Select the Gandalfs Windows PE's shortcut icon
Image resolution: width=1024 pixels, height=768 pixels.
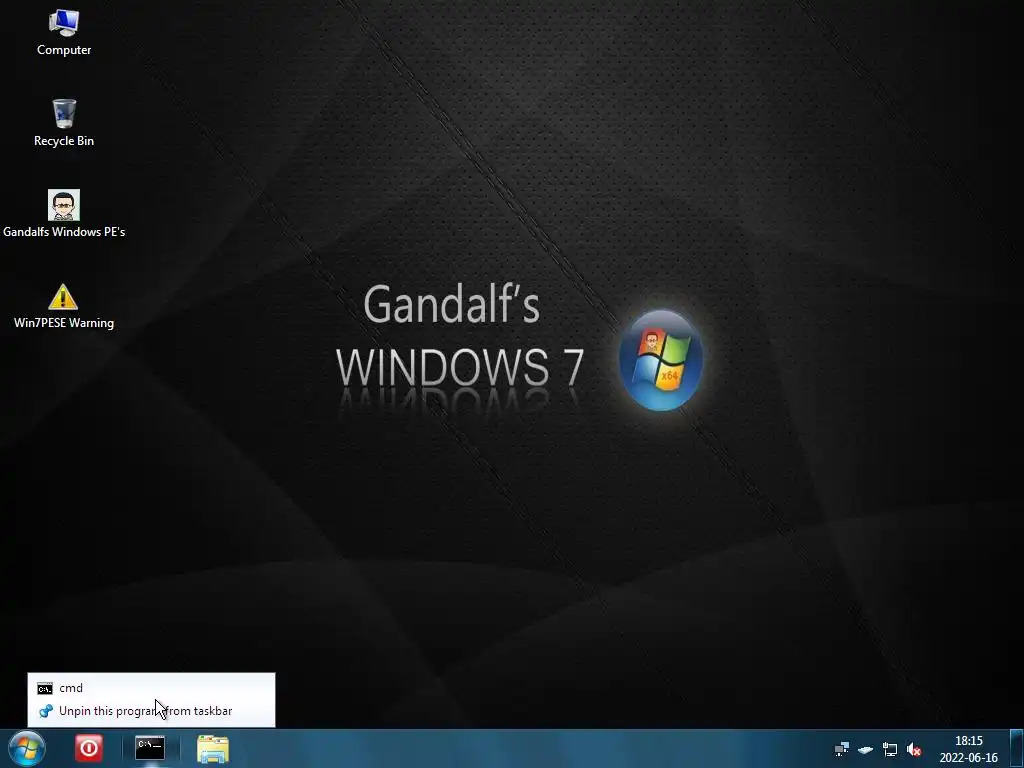pyautogui.click(x=64, y=214)
